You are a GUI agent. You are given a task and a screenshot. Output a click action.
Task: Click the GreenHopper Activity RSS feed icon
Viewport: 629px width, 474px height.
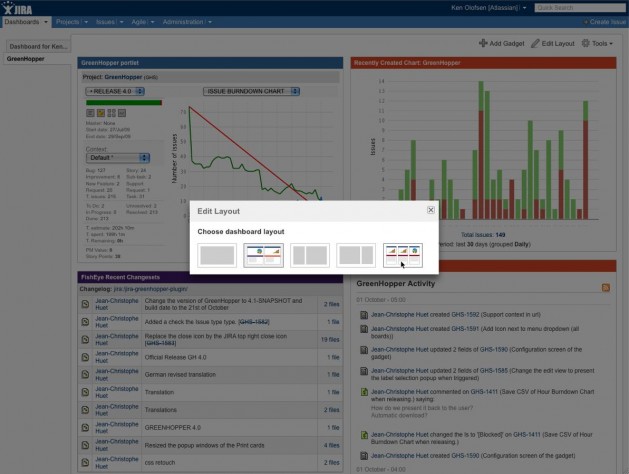click(606, 288)
